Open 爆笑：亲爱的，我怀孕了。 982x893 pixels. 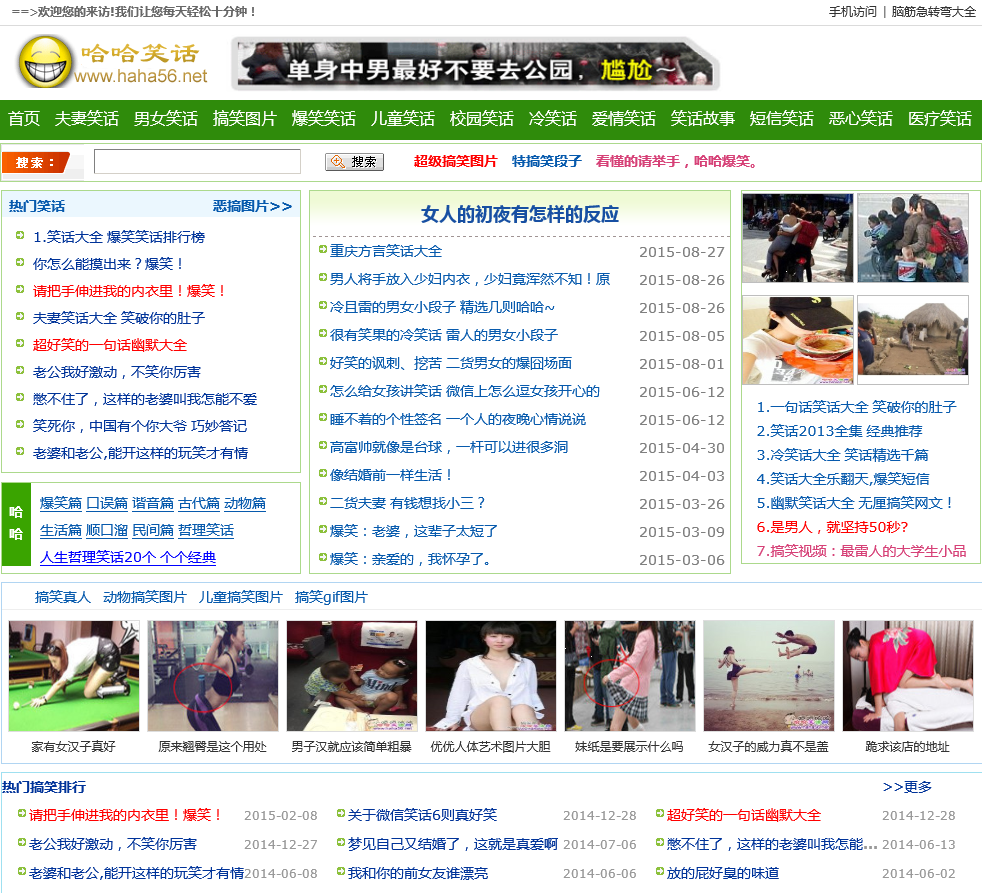click(x=411, y=559)
